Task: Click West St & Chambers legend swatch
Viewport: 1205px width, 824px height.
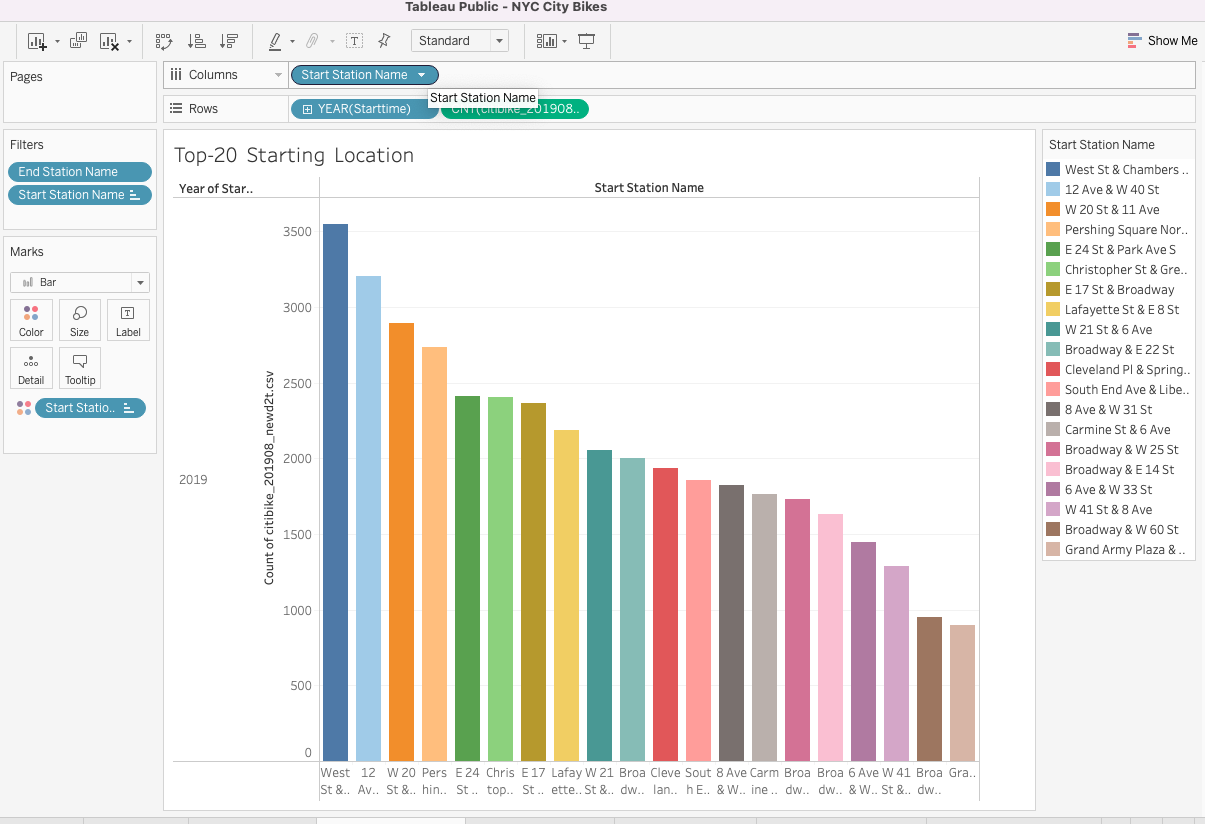Action: [1053, 170]
